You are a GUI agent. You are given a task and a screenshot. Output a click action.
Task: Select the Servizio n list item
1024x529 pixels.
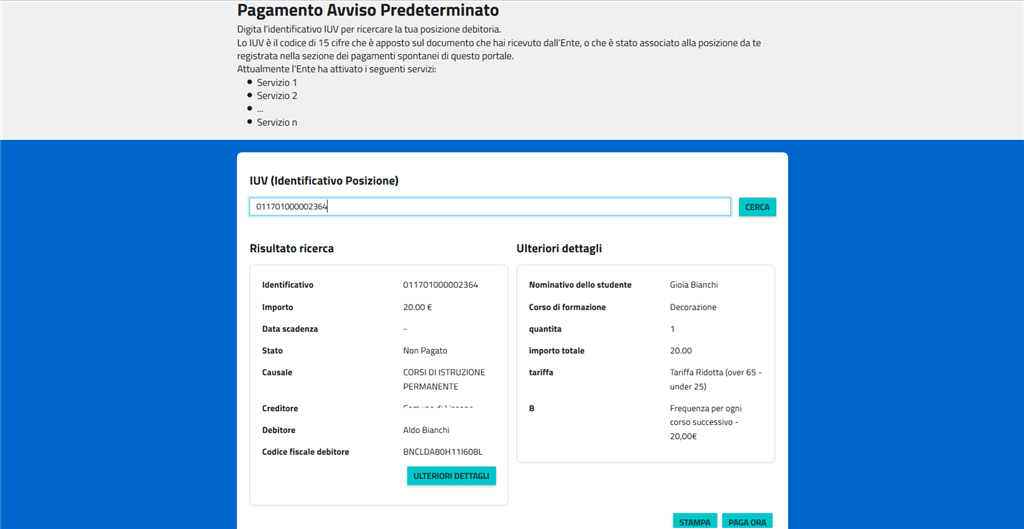click(277, 122)
